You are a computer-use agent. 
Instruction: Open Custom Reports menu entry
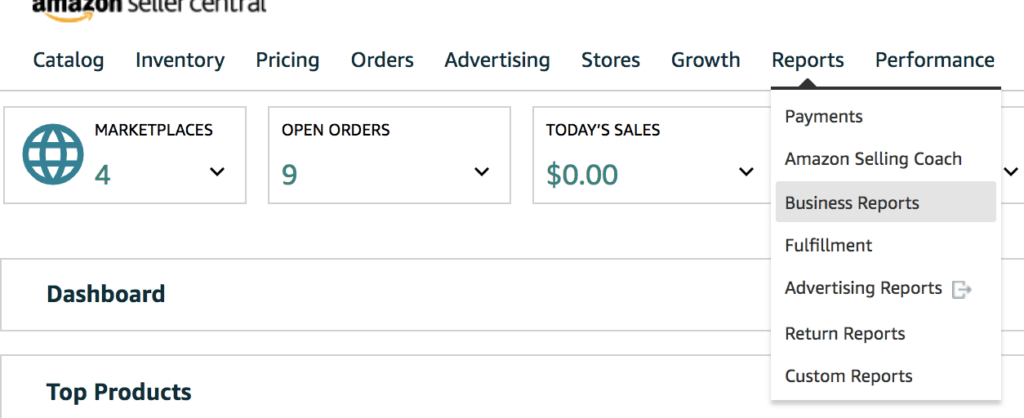[848, 376]
